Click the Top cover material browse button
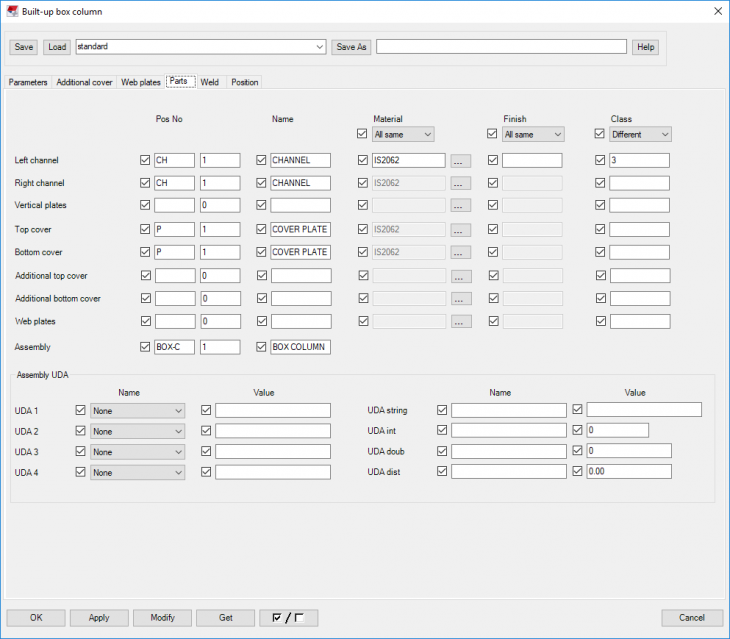 point(460,229)
